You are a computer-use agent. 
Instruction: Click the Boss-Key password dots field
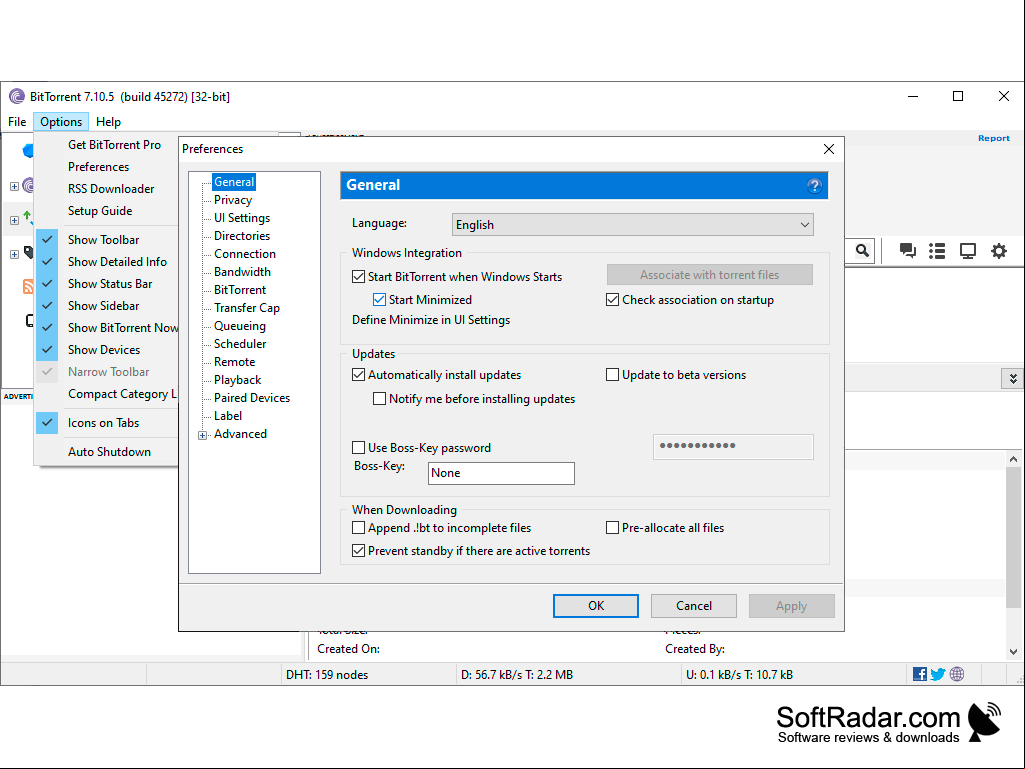click(733, 447)
